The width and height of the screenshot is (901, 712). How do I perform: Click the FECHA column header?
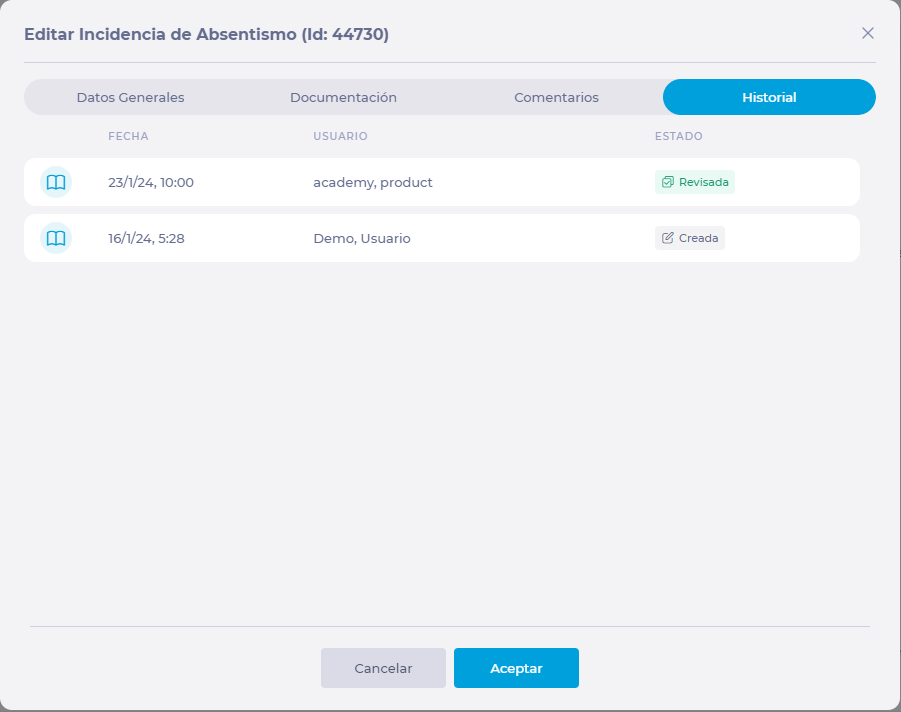[128, 136]
